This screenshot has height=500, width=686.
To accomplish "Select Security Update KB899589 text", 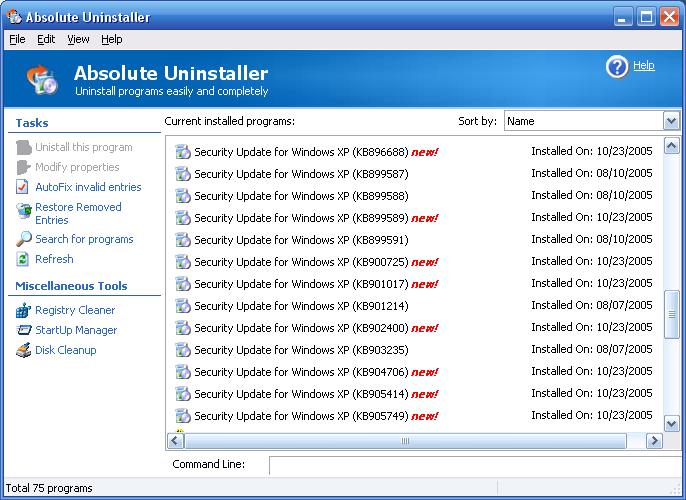I will pyautogui.click(x=301, y=218).
